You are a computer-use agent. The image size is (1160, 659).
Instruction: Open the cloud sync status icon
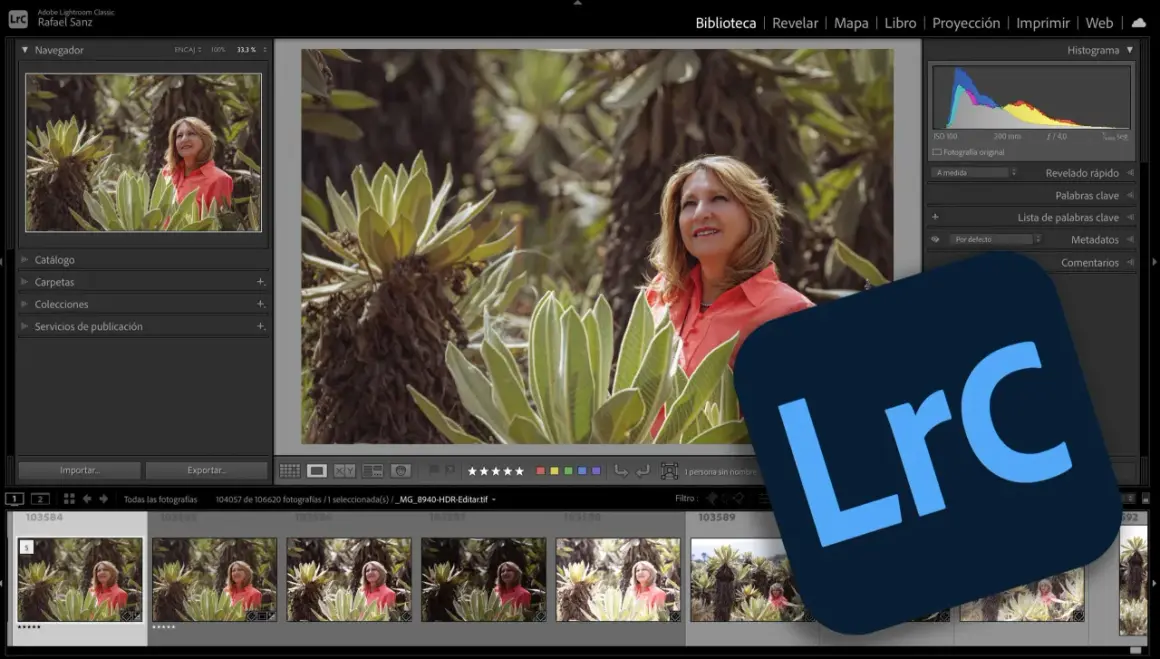(x=1139, y=23)
